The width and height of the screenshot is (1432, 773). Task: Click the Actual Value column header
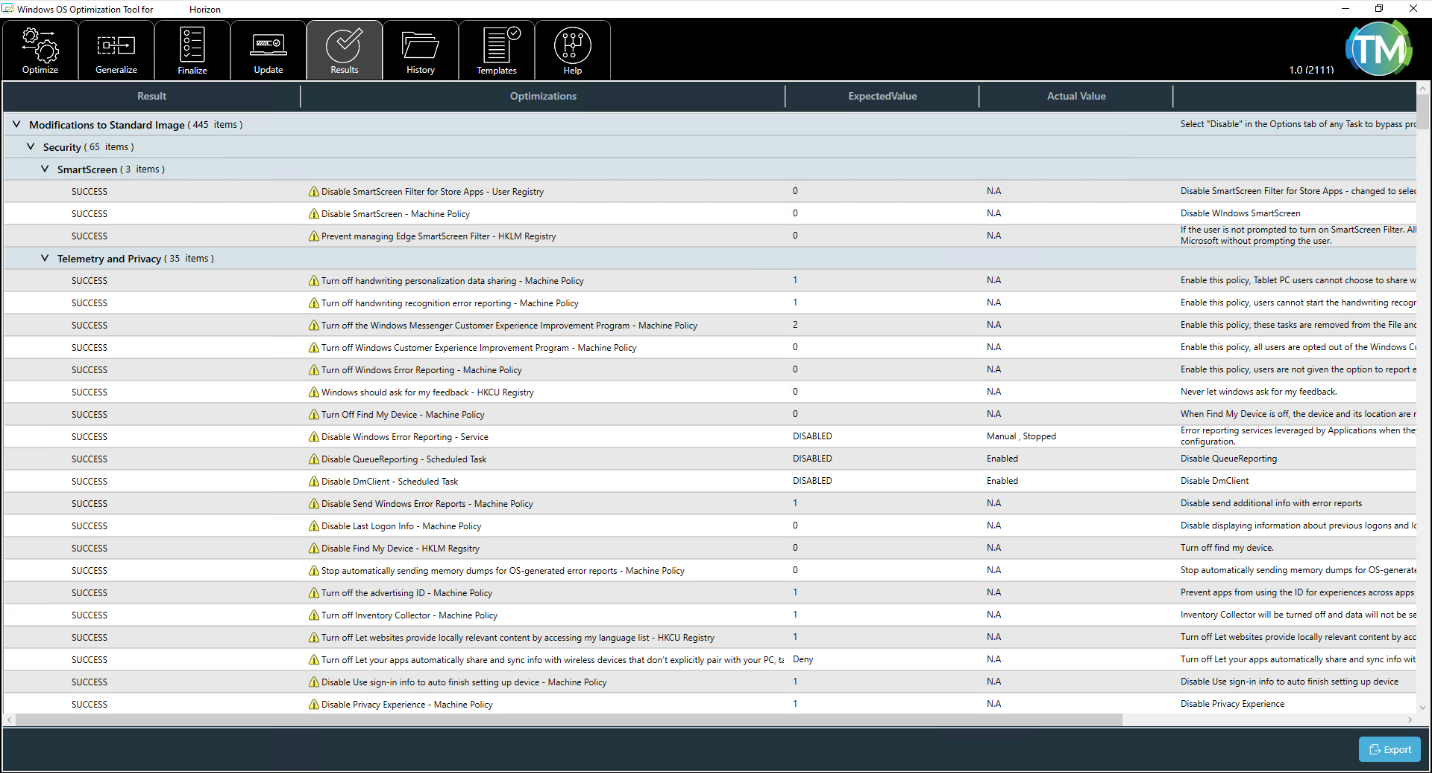[1076, 96]
